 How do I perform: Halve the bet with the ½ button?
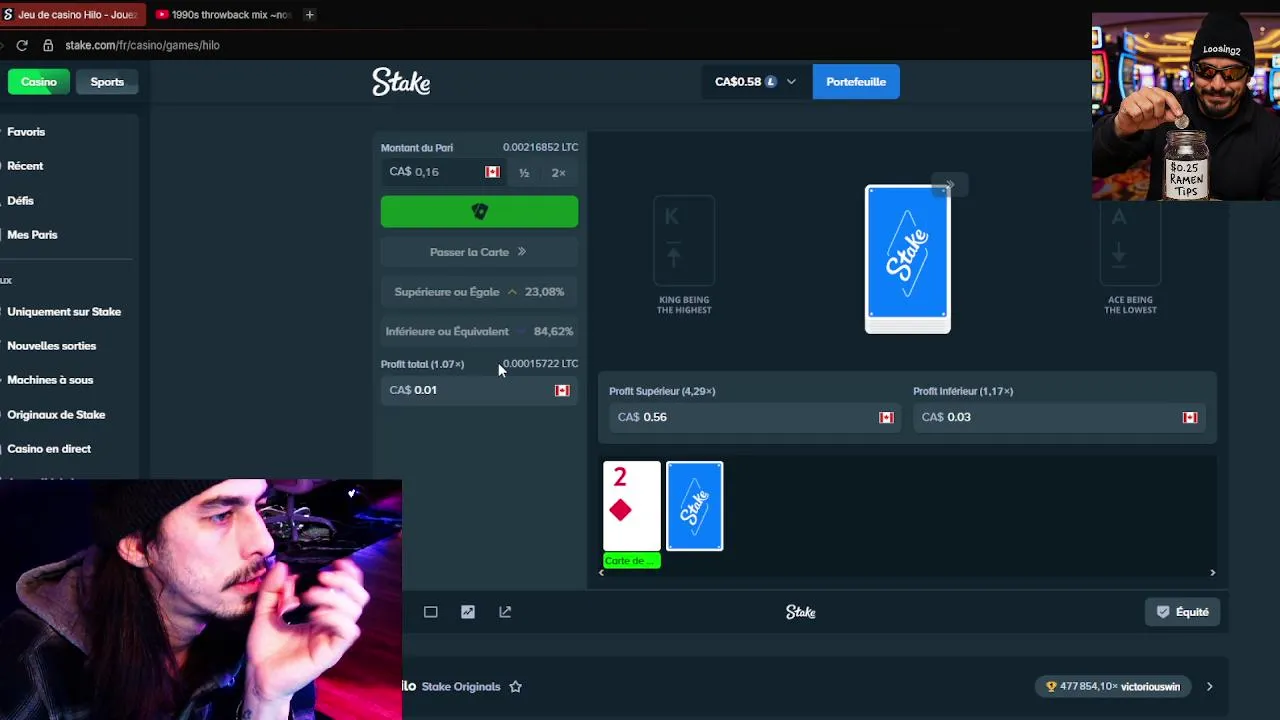point(523,173)
